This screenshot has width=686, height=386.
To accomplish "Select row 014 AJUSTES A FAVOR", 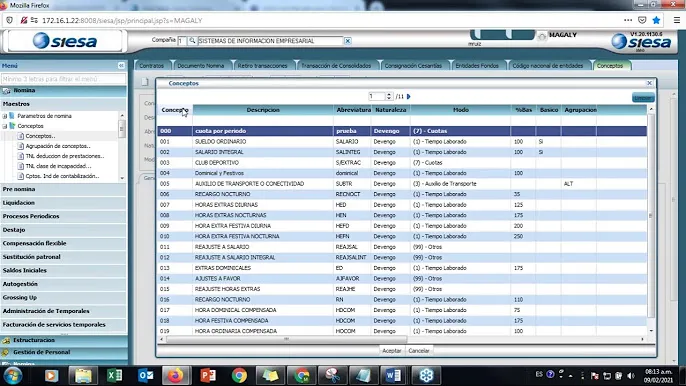I will tap(402, 278).
